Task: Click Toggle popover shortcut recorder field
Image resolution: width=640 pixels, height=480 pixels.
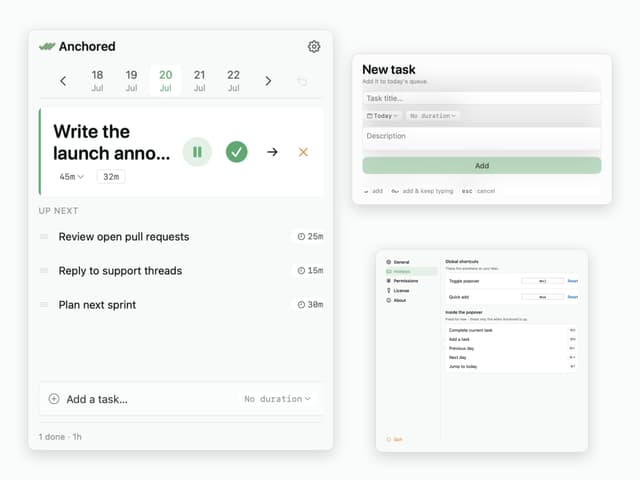Action: (542, 281)
